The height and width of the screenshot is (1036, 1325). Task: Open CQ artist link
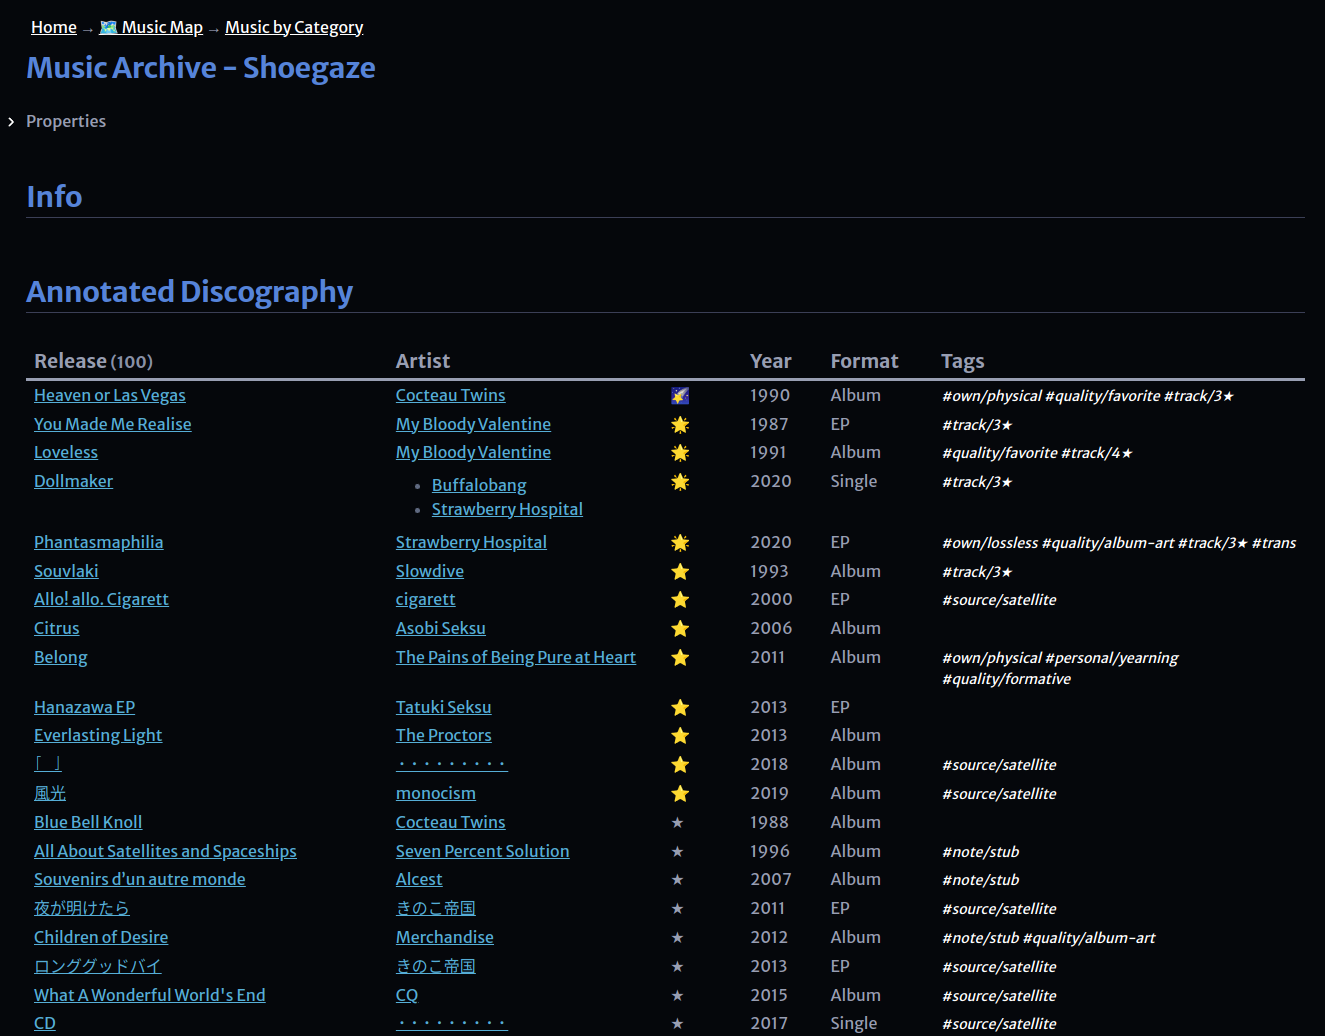(x=407, y=995)
